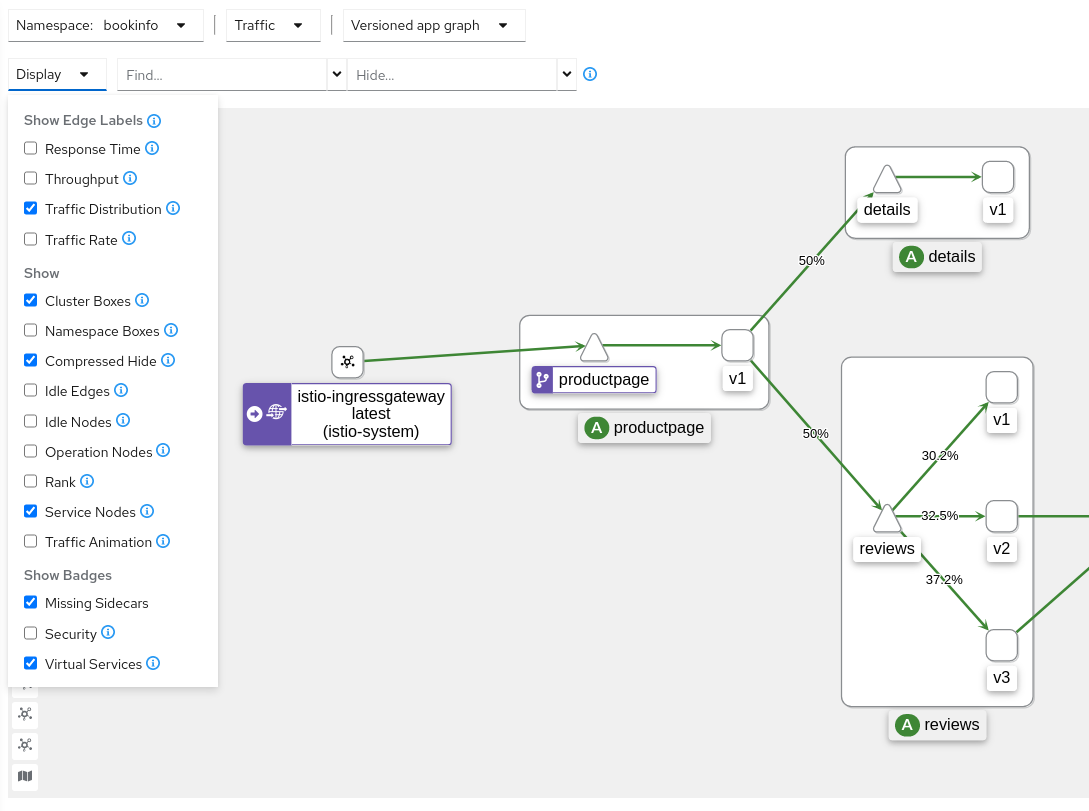Open the graph Legend map icon
Image resolution: width=1089 pixels, height=811 pixels.
(x=24, y=777)
